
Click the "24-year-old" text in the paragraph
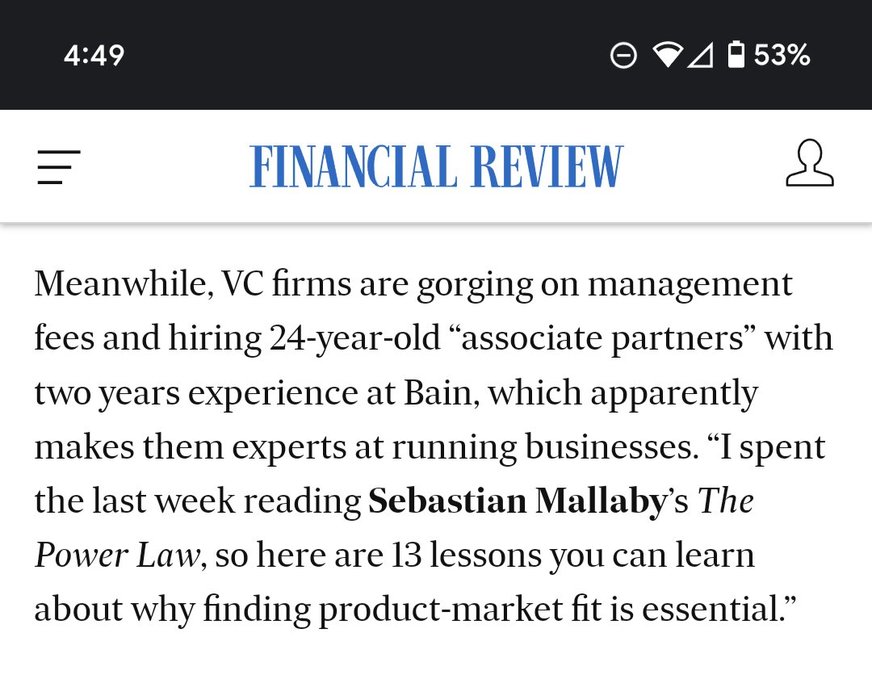(x=353, y=338)
